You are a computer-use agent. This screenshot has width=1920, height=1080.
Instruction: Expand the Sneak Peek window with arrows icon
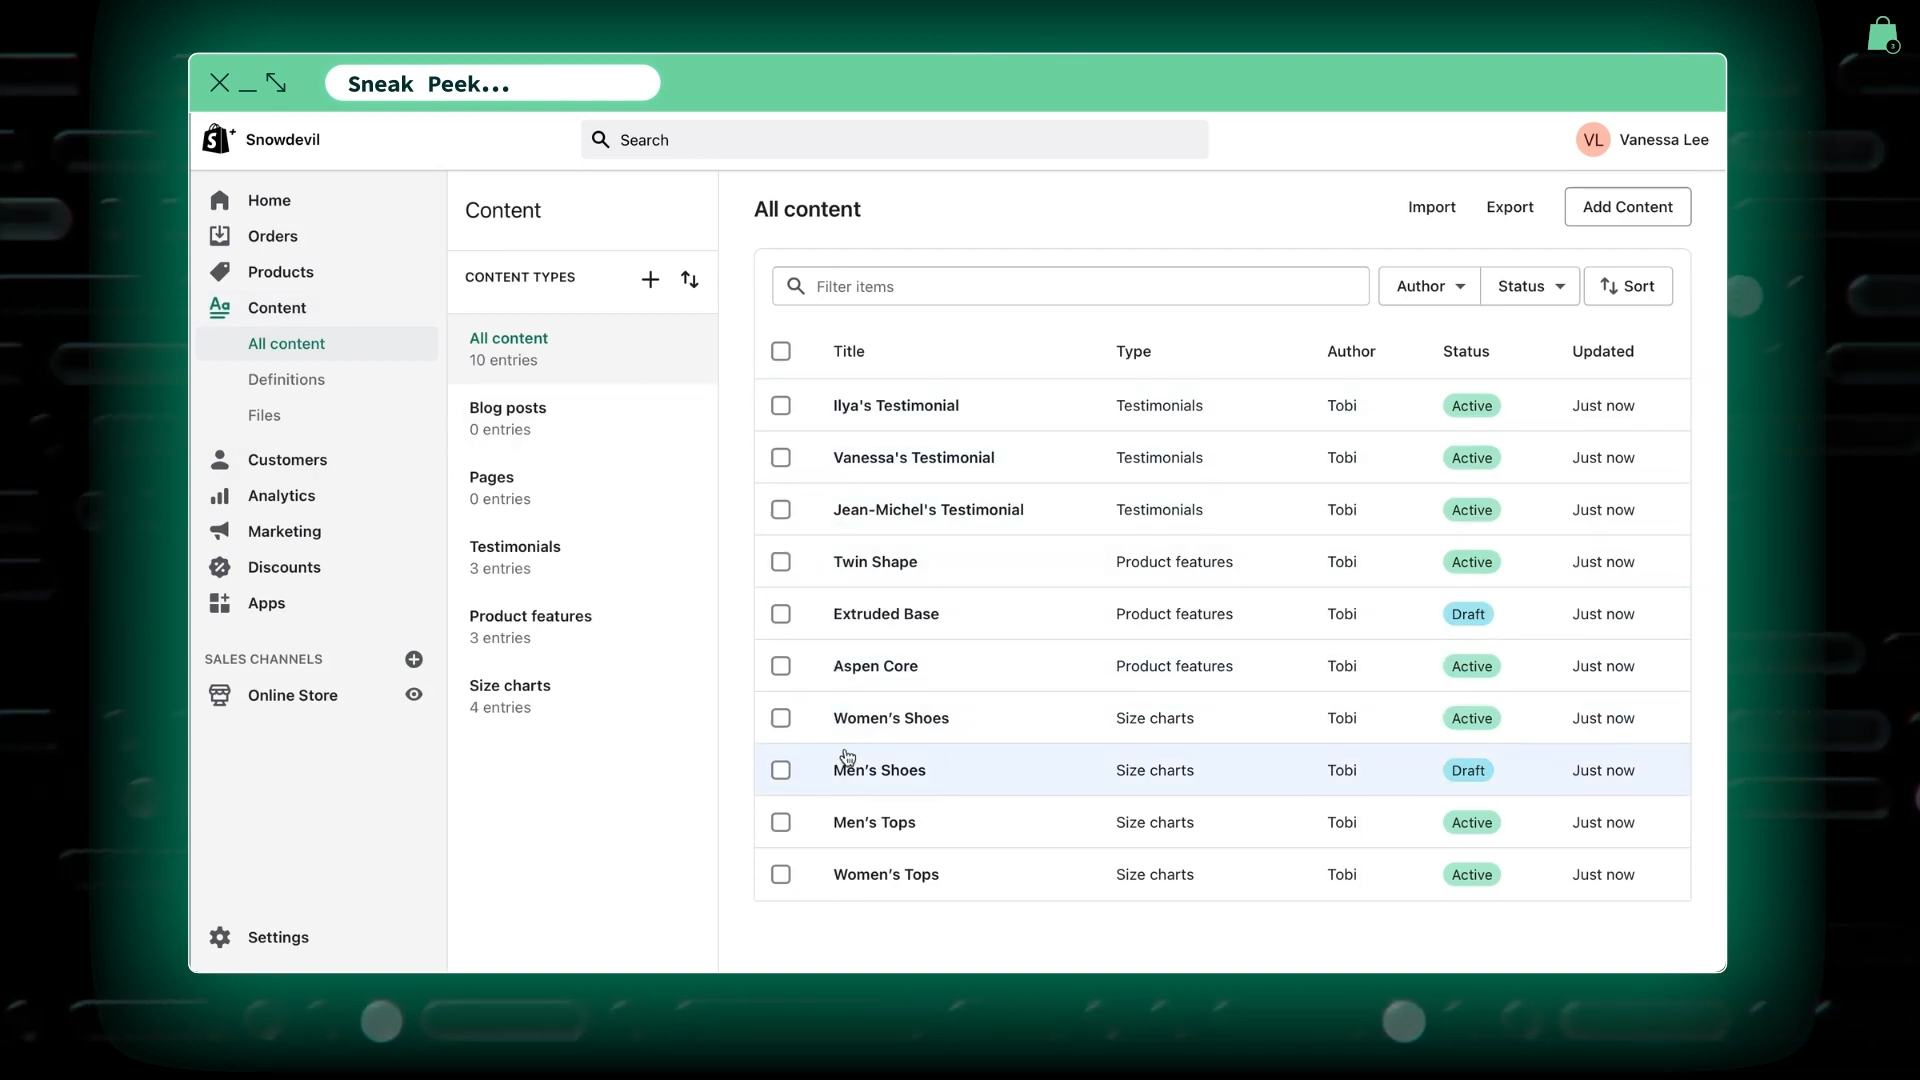[277, 83]
